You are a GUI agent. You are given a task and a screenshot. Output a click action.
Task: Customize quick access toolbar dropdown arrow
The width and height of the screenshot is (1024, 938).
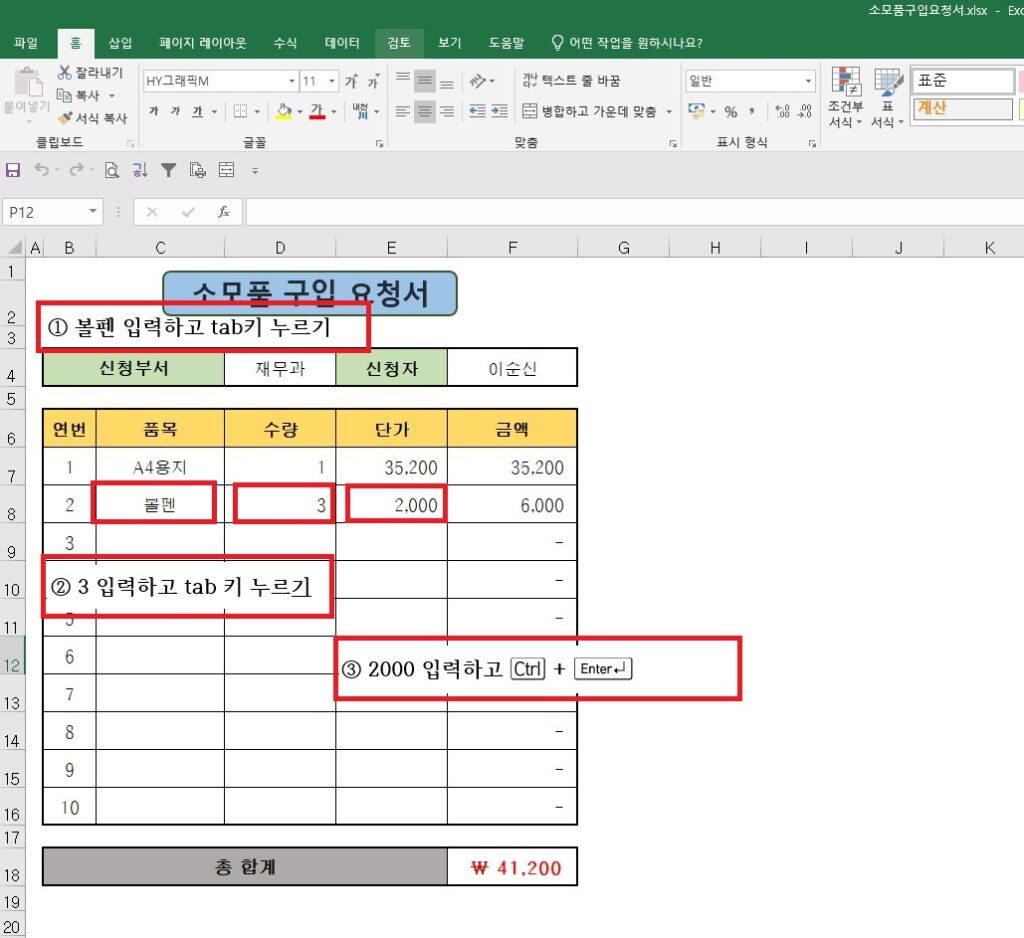click(x=255, y=171)
